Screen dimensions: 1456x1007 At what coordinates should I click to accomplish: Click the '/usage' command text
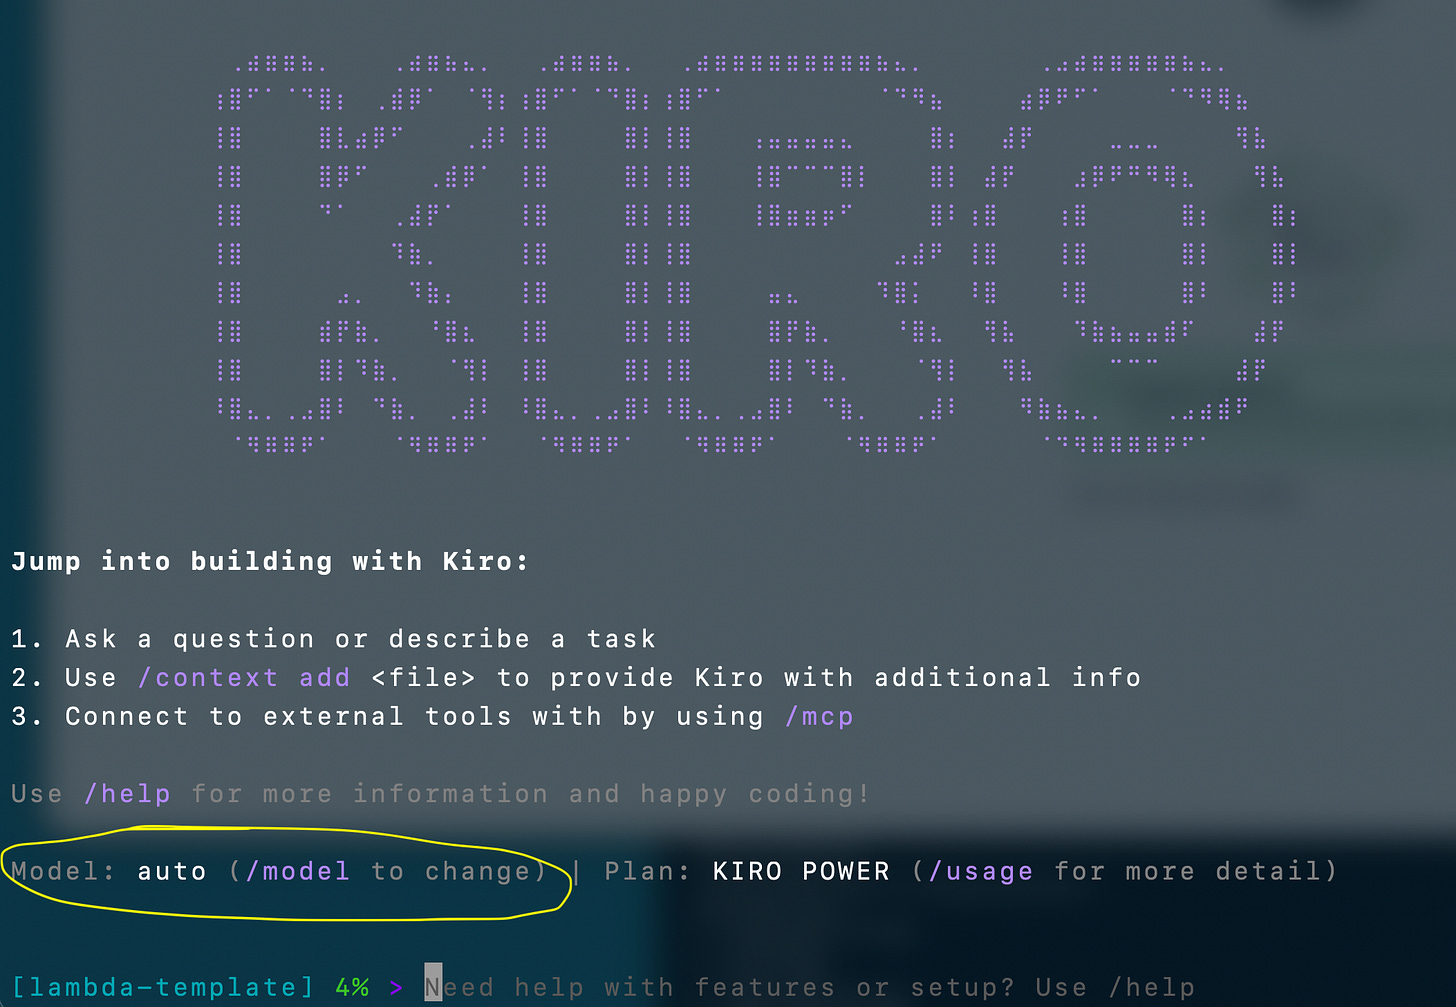[x=981, y=871]
